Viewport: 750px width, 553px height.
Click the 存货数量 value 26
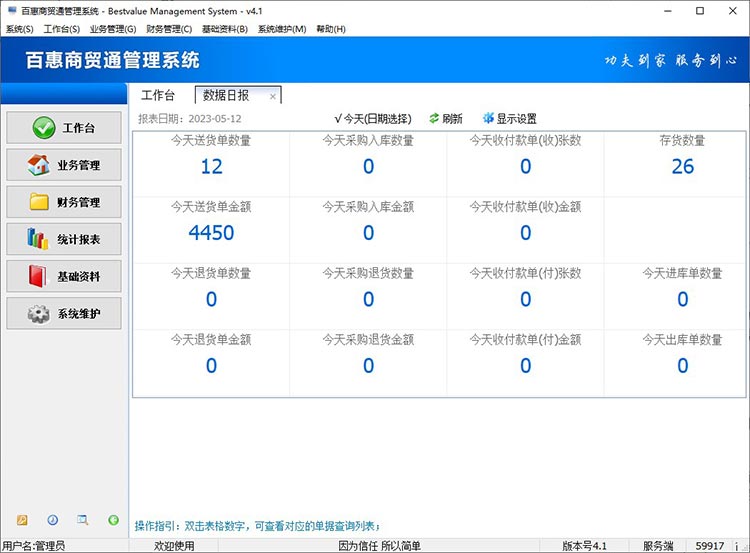683,166
